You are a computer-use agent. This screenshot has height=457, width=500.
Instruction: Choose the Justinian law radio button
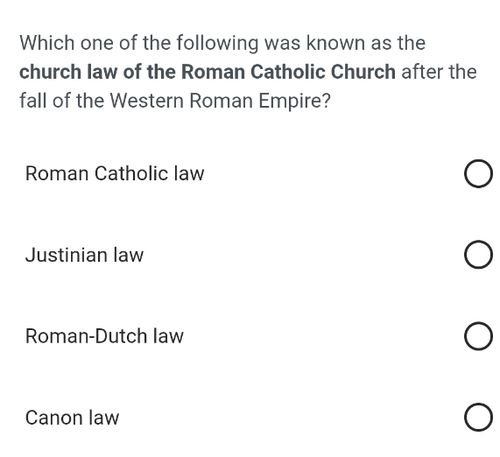(478, 255)
